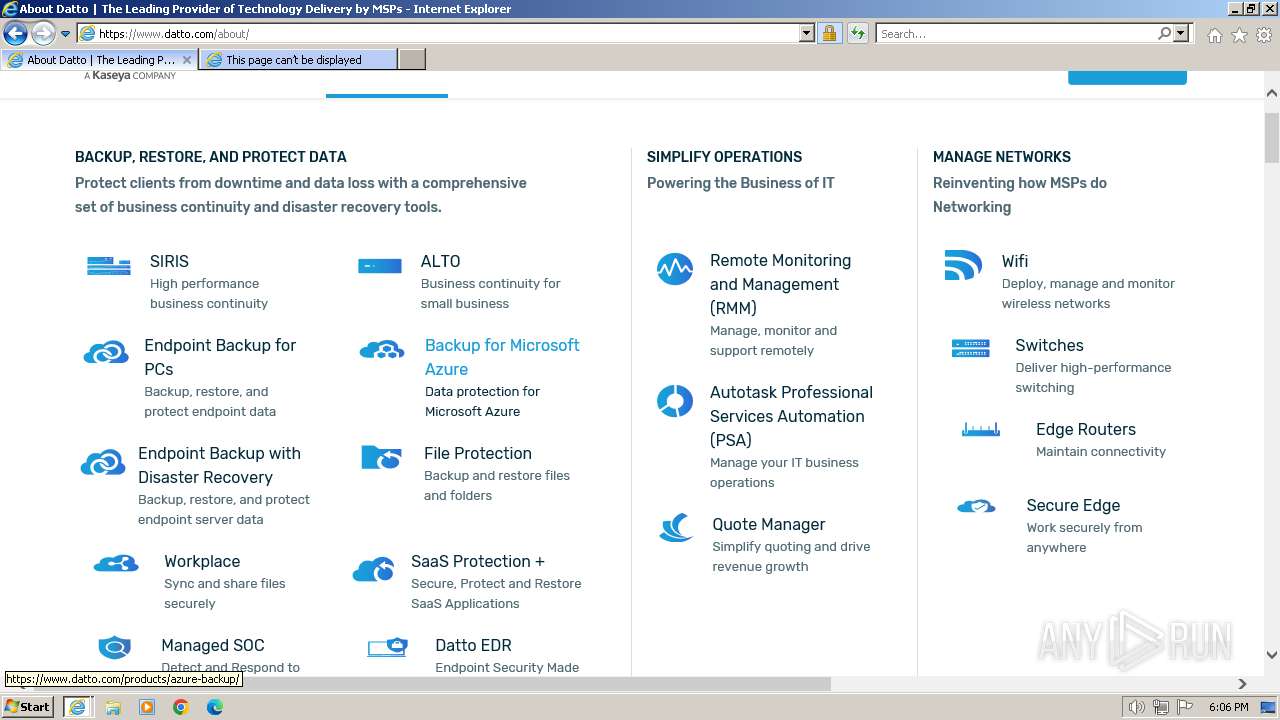Open the Datto EDR link
The width and height of the screenshot is (1280, 720).
click(473, 645)
